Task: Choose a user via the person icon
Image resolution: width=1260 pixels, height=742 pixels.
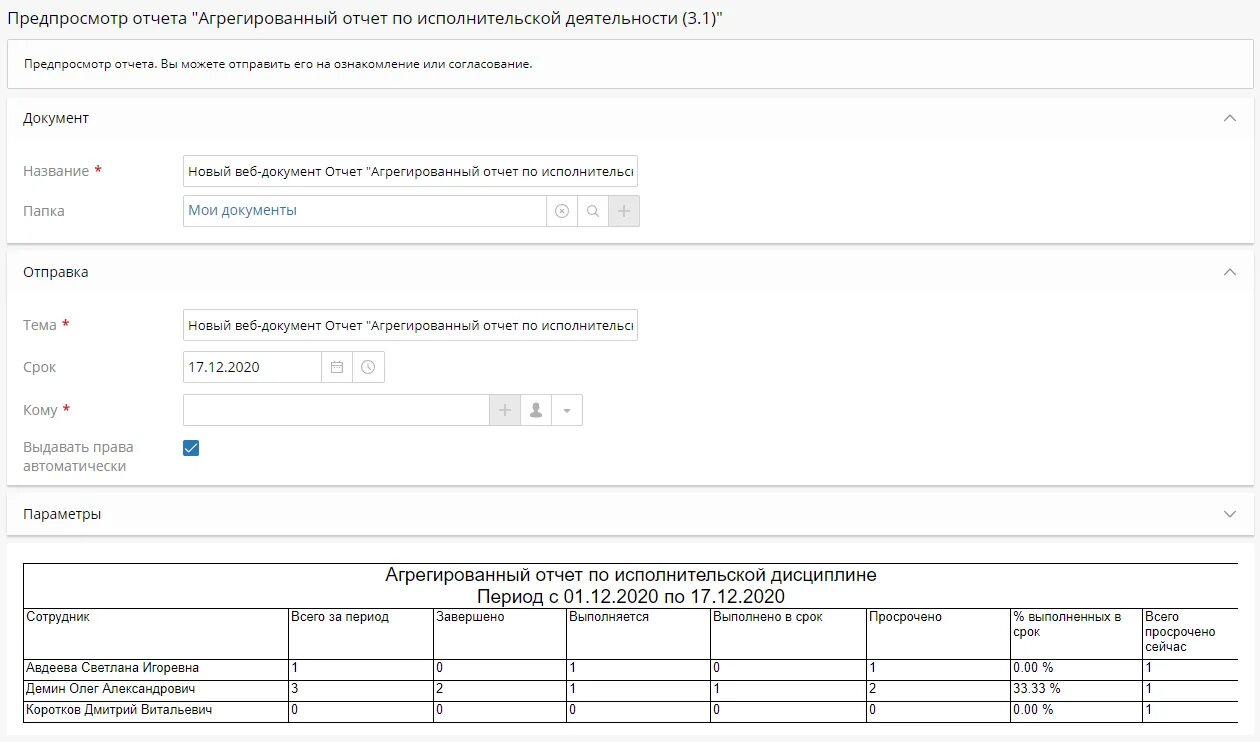Action: click(536, 410)
